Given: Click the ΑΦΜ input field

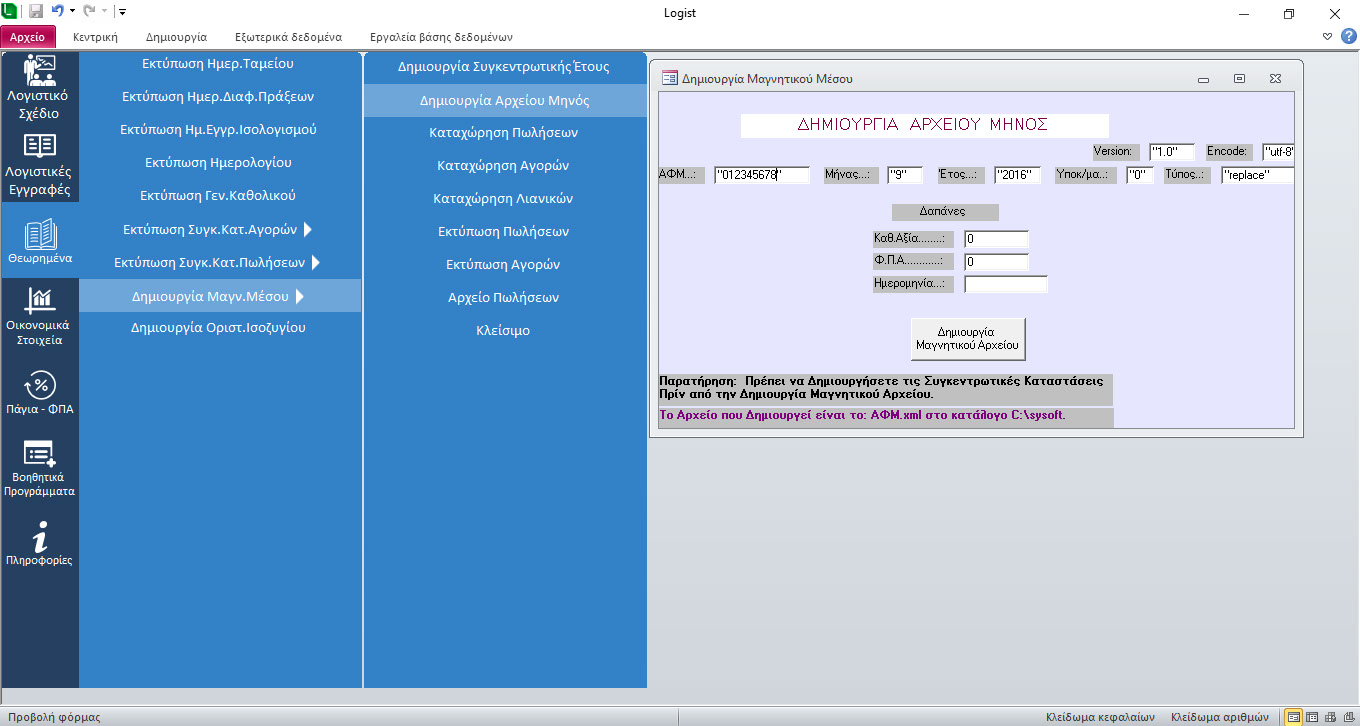Looking at the screenshot, I should coord(761,175).
